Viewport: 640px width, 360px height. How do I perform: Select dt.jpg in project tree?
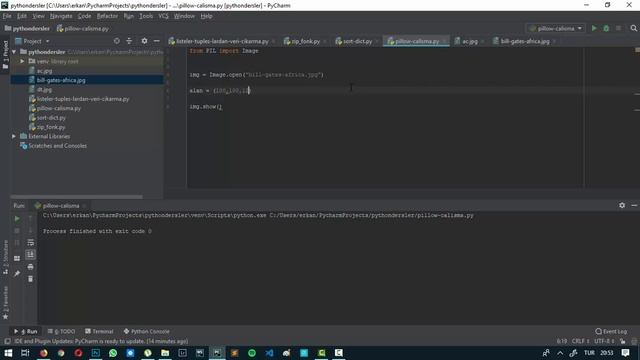point(44,89)
